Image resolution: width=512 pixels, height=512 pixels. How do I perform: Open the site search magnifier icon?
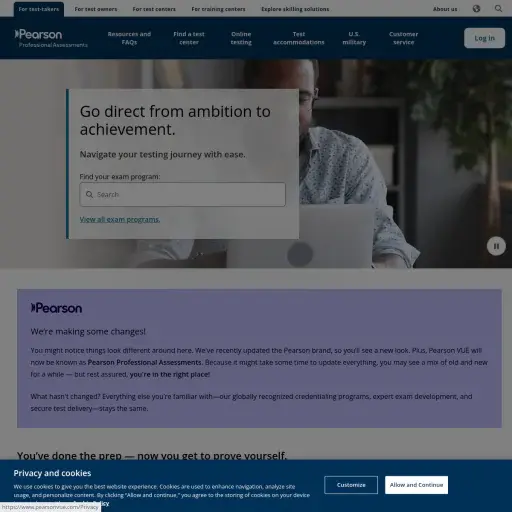tap(498, 9)
